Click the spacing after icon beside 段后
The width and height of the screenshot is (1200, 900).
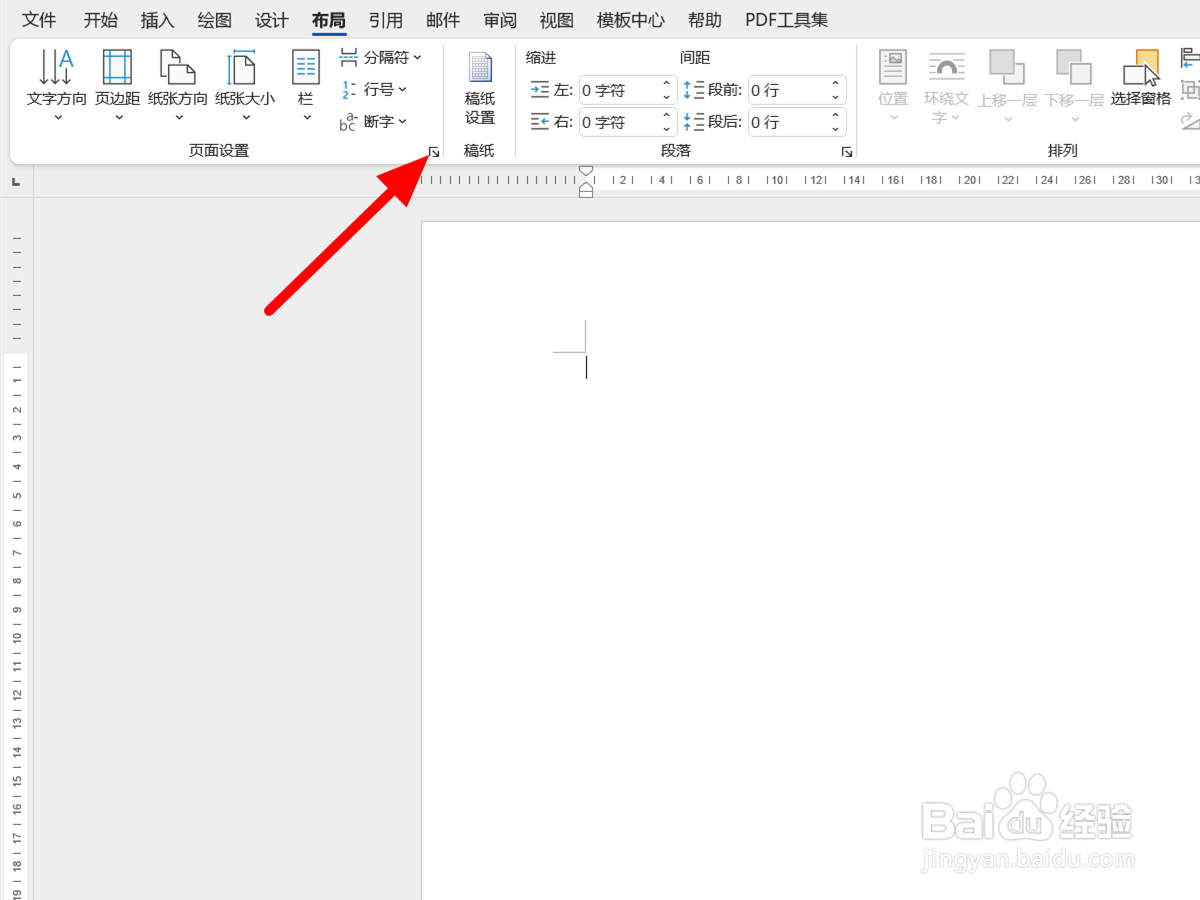(694, 122)
